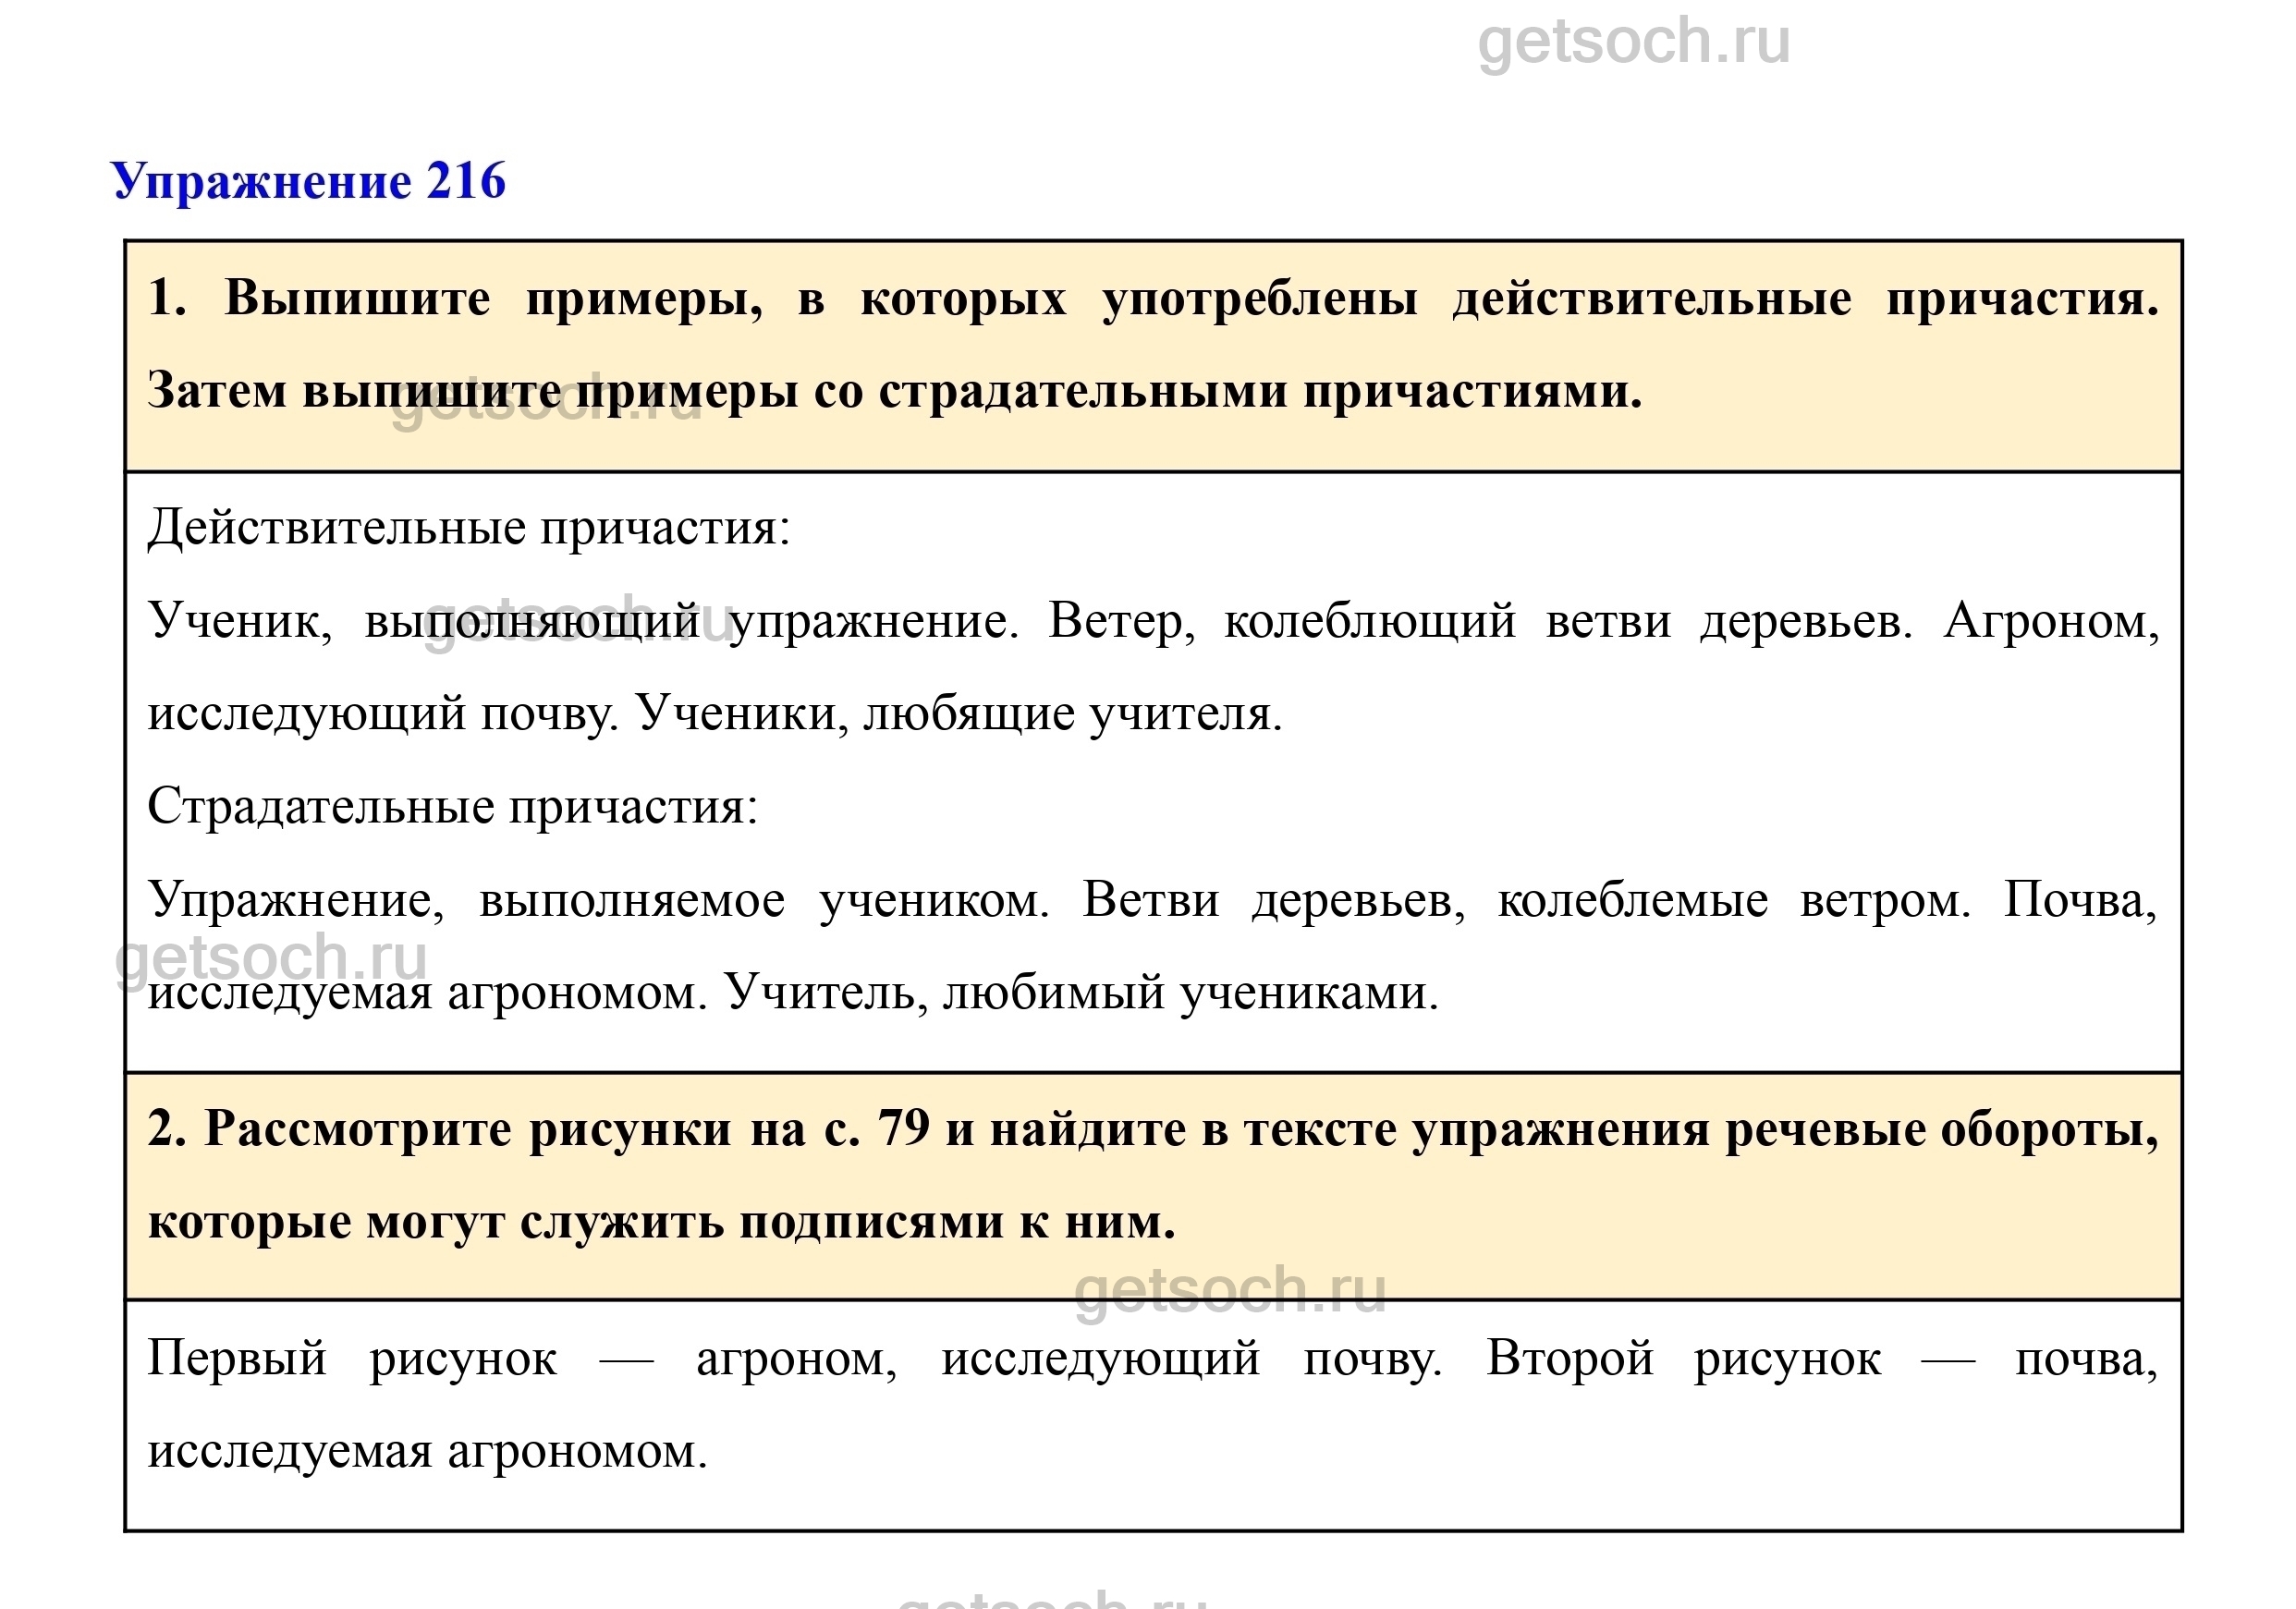Click the word 'колеблемые' in the answer
This screenshot has width=2296, height=1609.
(x=1631, y=901)
